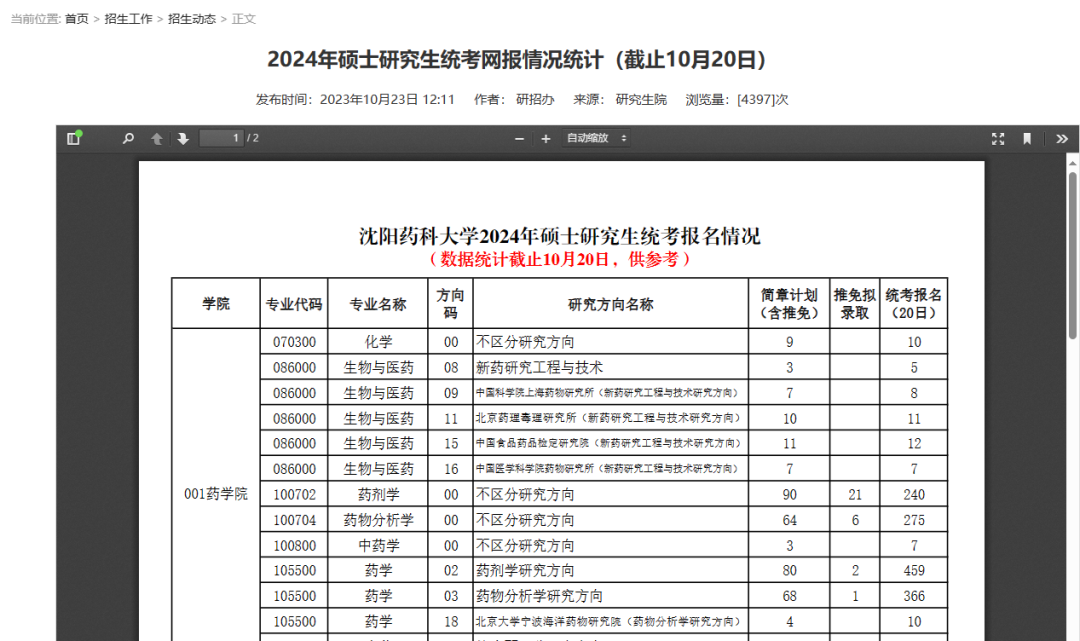
Task: Select the 中药学 major name cell
Action: point(378,545)
